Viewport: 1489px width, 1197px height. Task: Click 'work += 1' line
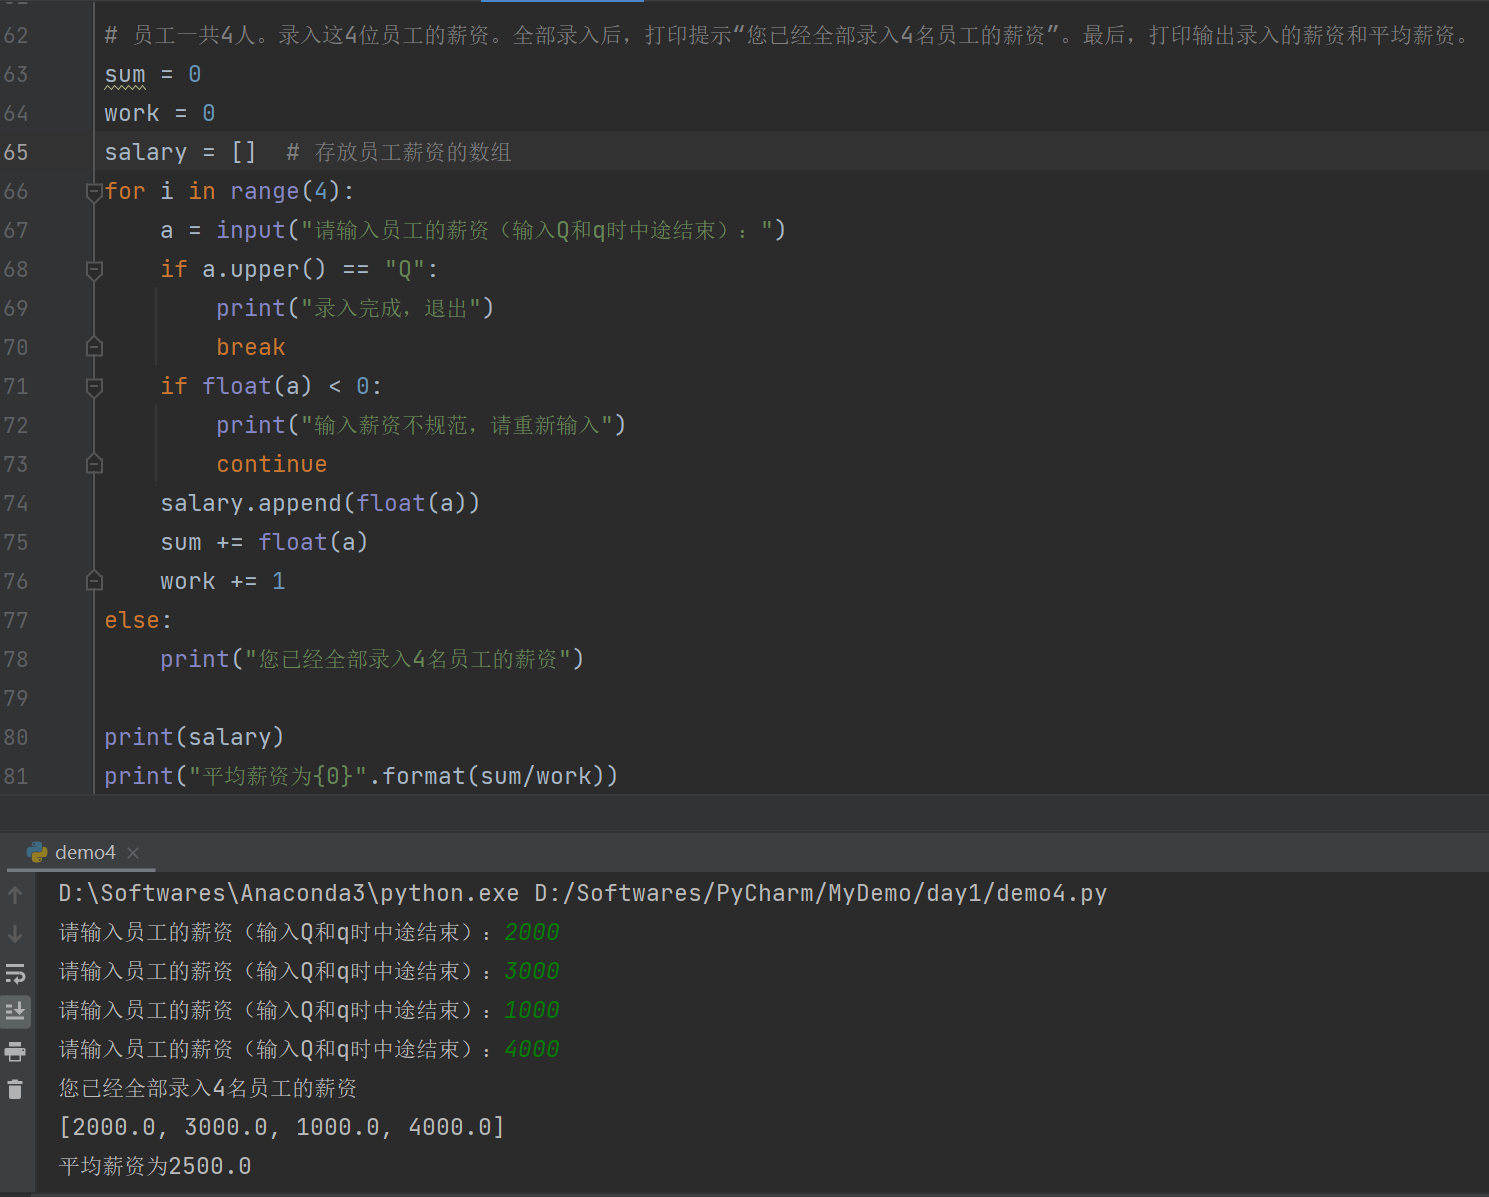(x=223, y=581)
